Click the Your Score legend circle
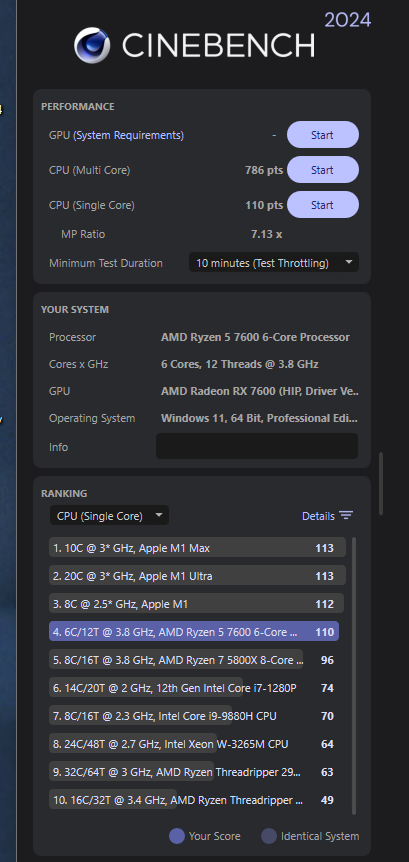This screenshot has height=862, width=409. click(177, 836)
